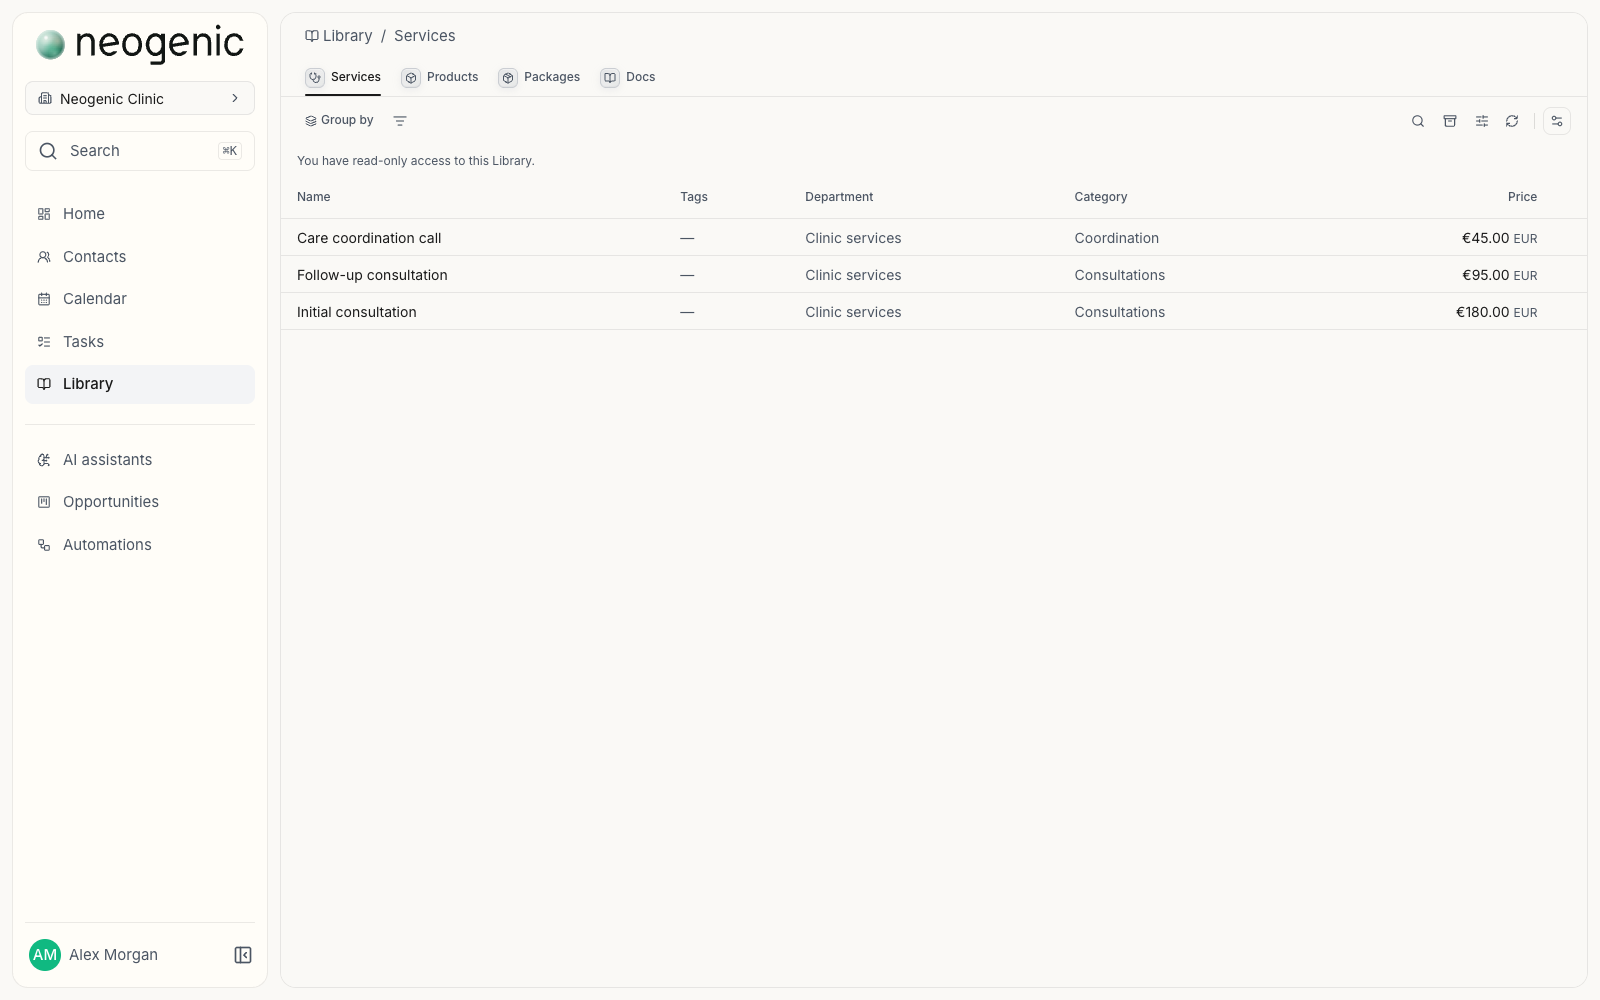Open the Group by dropdown

click(x=339, y=121)
